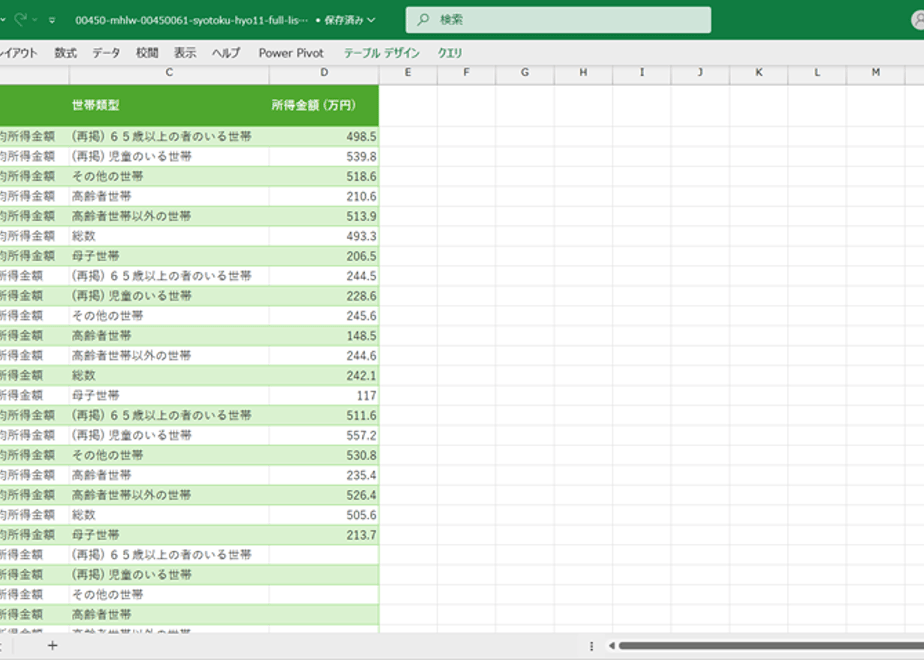The width and height of the screenshot is (924, 660).
Task: Select column H header
Action: [x=583, y=72]
